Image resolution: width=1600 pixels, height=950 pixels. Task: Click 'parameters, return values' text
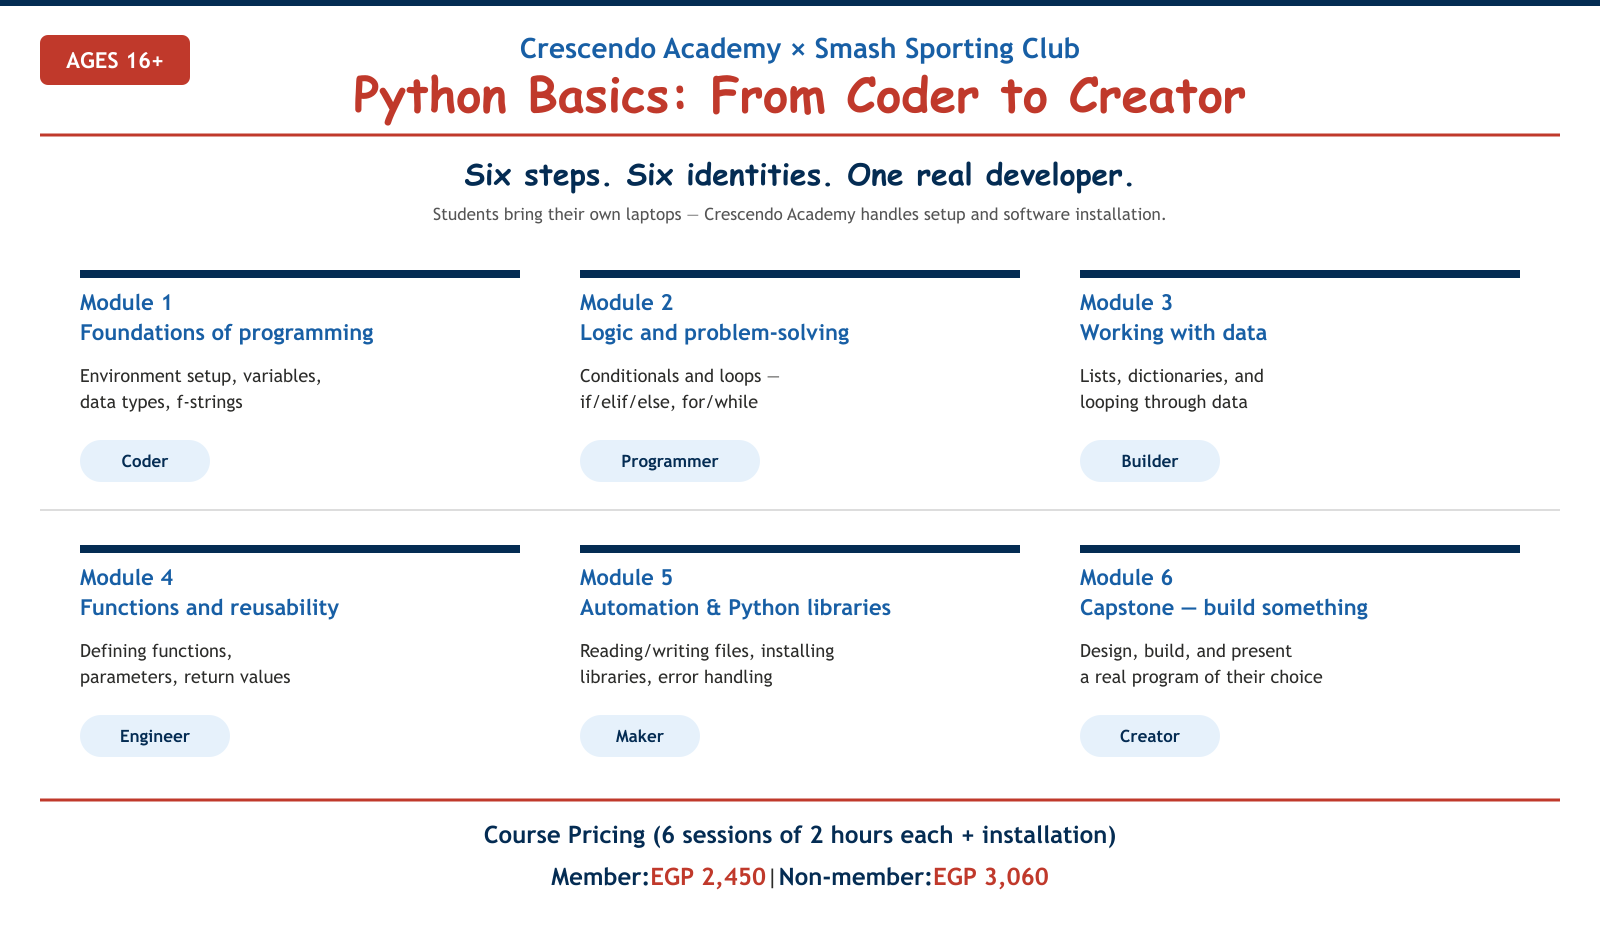[185, 677]
